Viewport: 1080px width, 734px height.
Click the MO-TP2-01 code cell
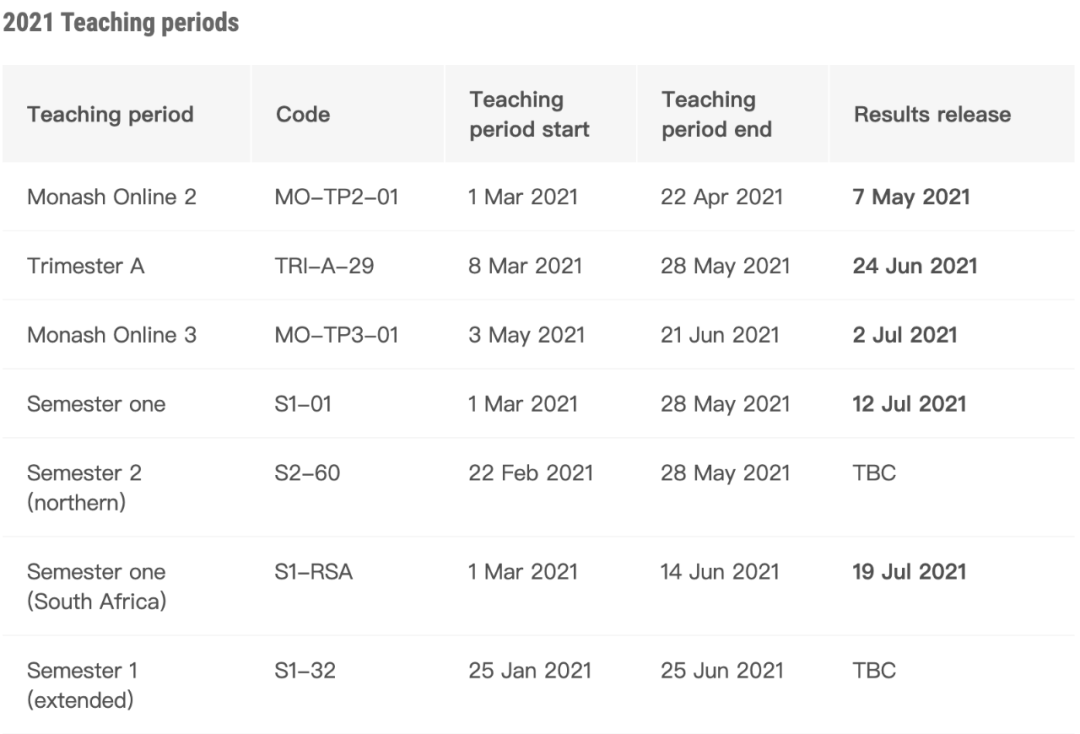point(337,197)
